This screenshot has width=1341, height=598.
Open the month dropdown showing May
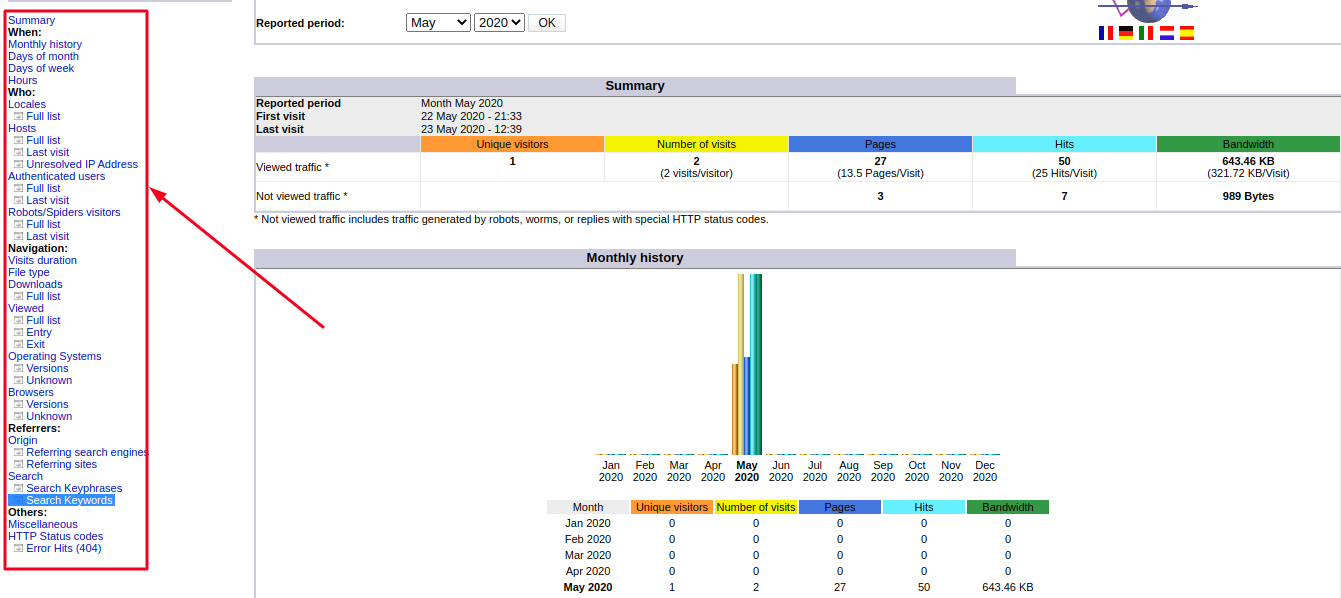click(437, 21)
